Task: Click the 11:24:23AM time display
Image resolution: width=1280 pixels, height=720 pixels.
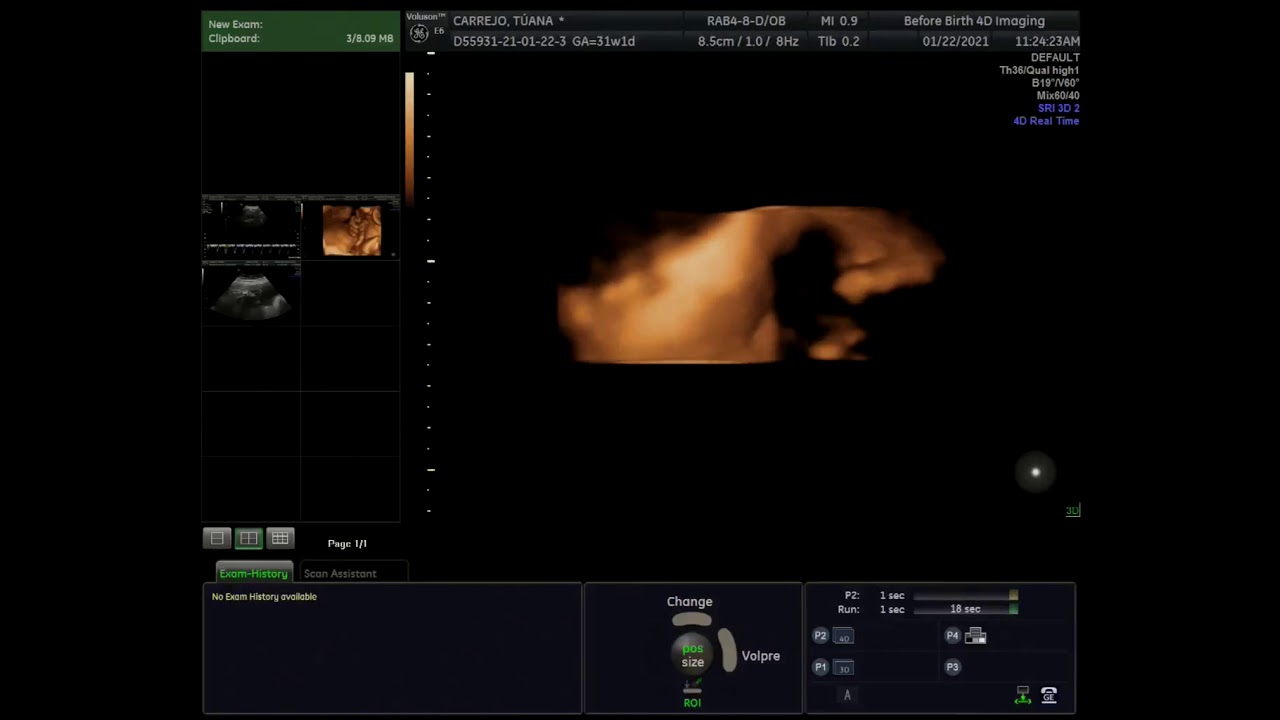Action: 1047,41
